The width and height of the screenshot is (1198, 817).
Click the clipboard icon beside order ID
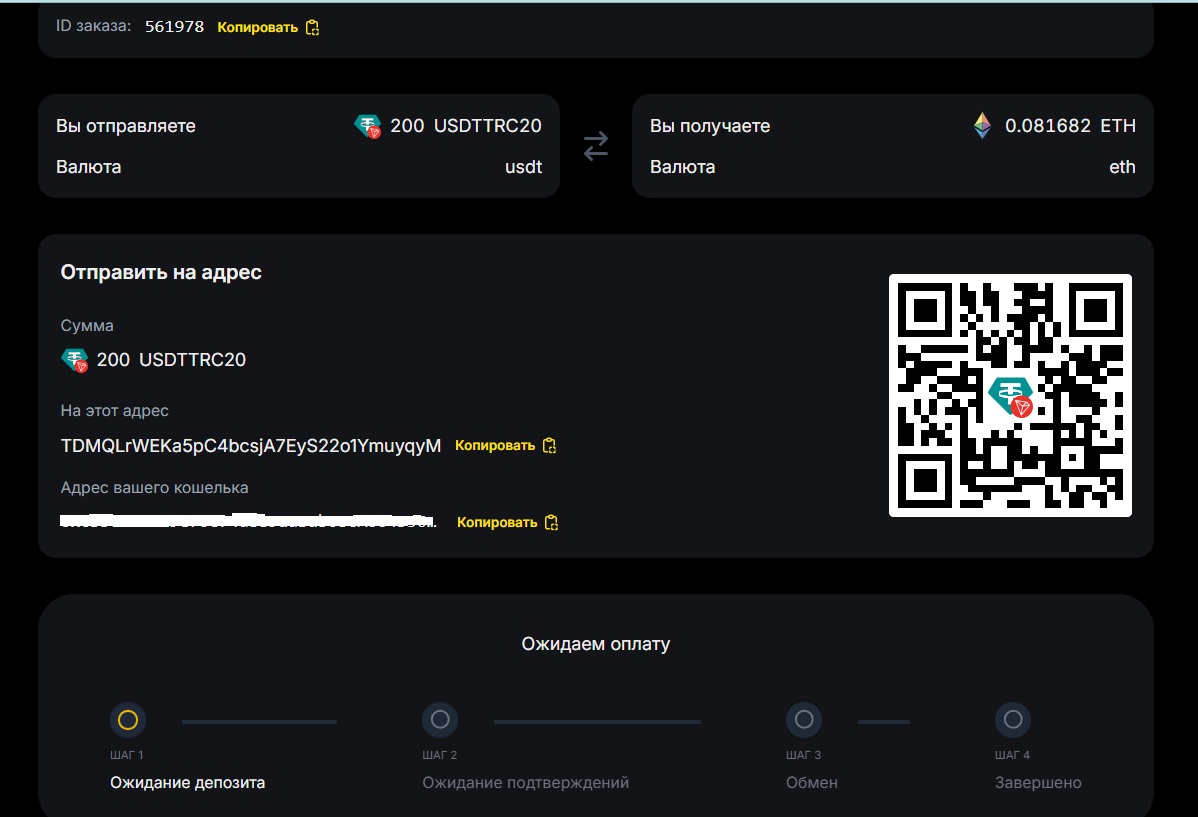click(x=312, y=28)
